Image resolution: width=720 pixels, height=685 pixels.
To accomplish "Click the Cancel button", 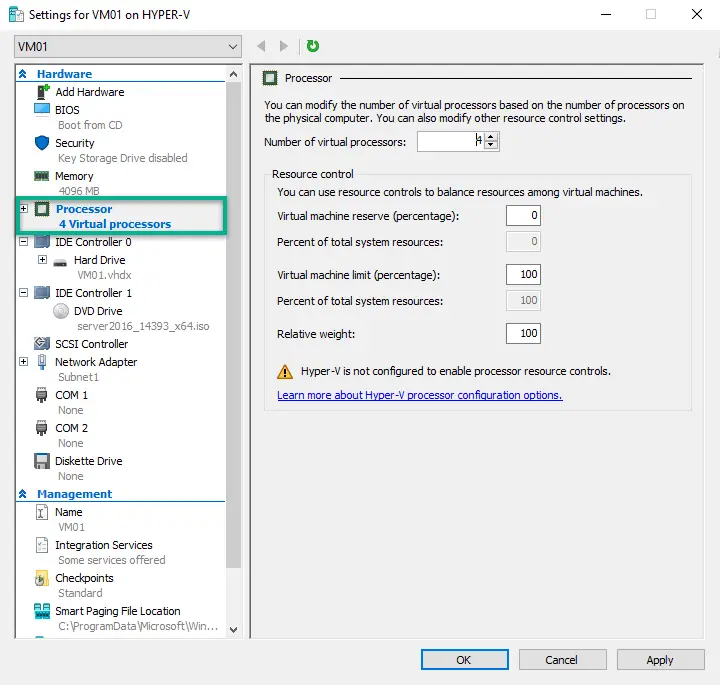I will pos(562,660).
